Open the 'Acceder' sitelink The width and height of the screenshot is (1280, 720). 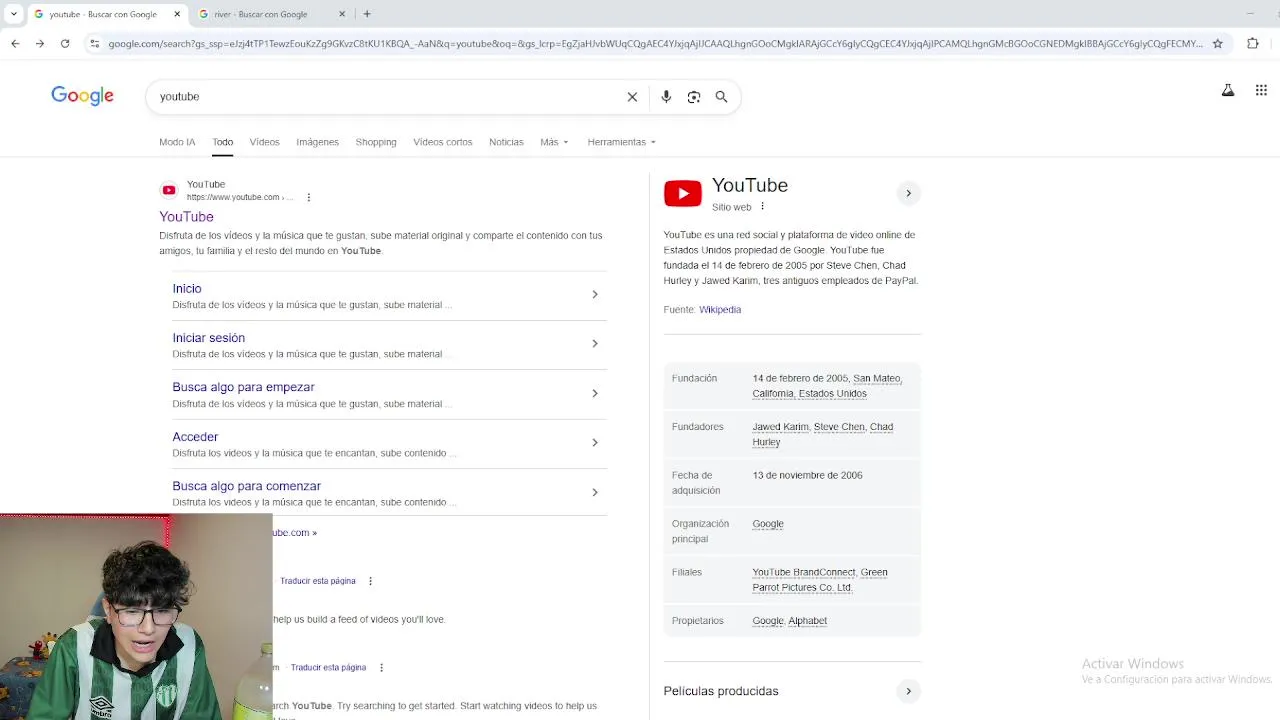(195, 437)
